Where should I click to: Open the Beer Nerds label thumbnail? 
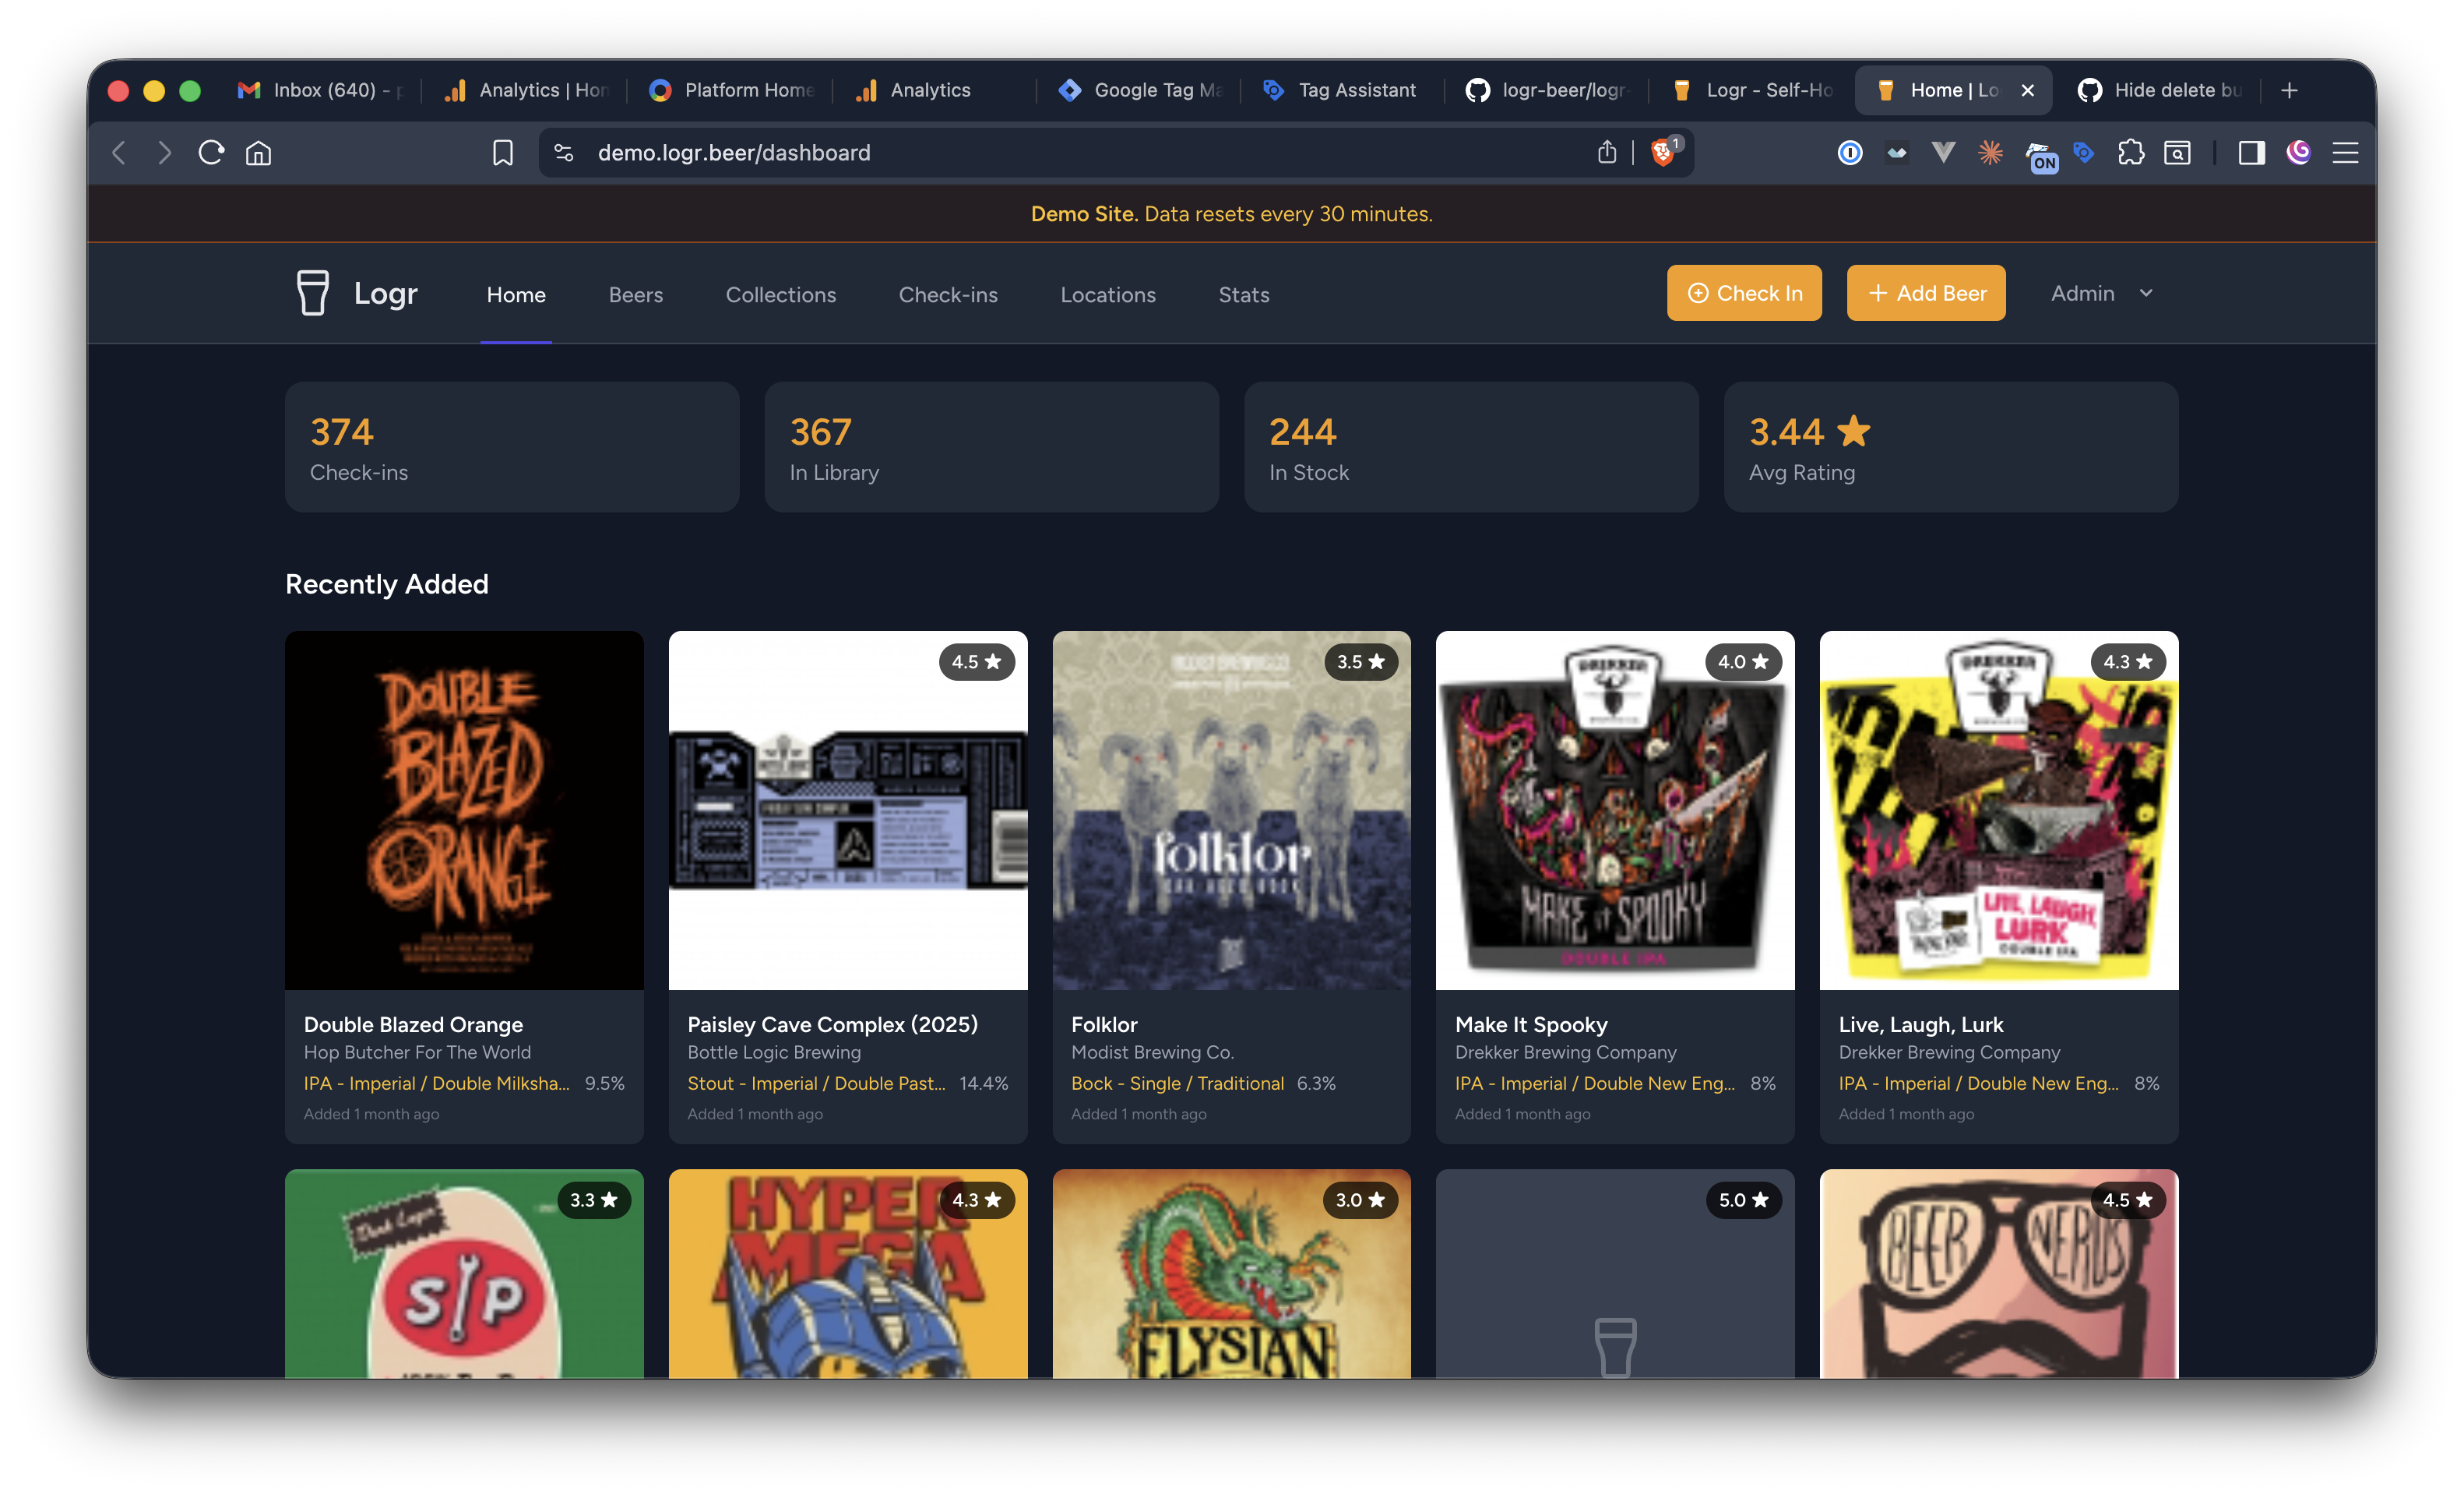[1999, 1273]
